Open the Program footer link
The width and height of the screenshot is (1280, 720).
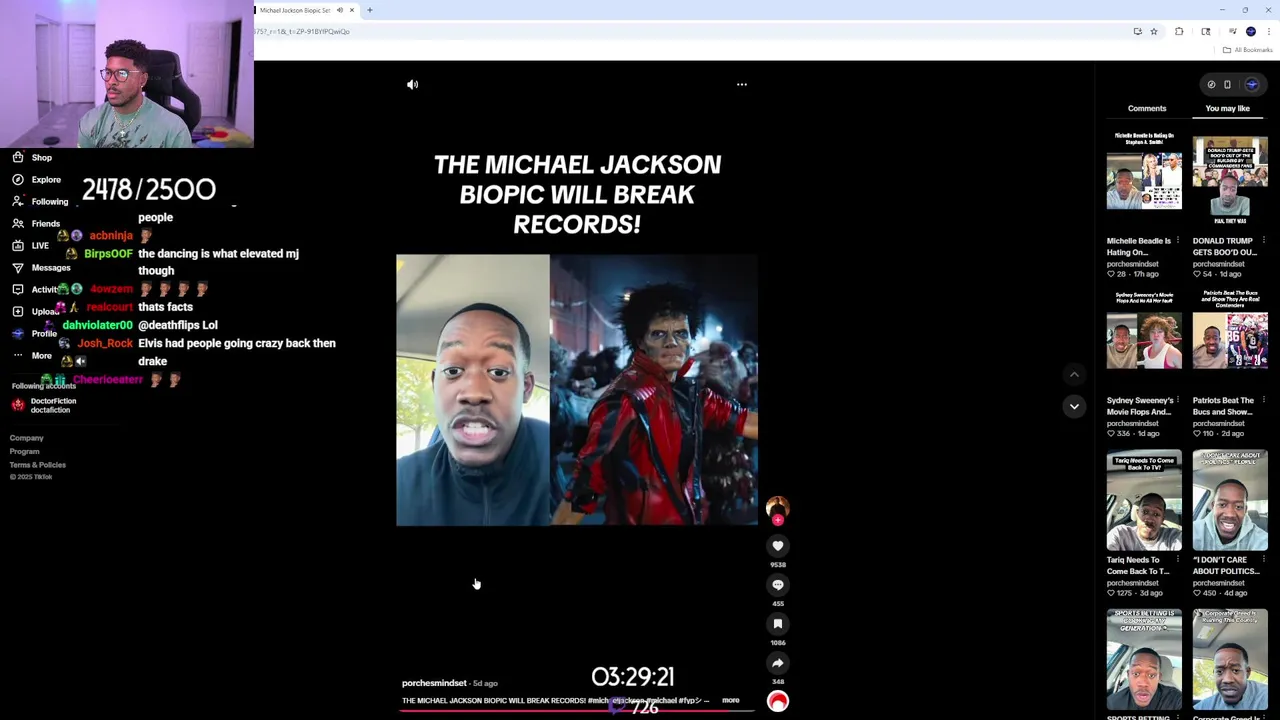click(x=25, y=451)
